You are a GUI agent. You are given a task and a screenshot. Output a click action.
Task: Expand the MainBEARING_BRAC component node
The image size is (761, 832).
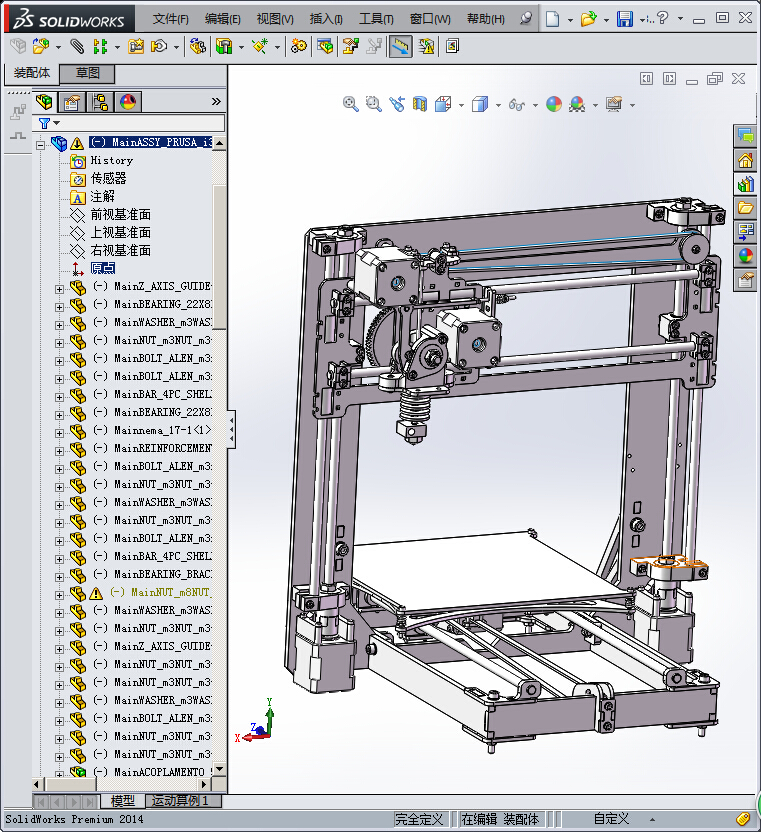coord(59,577)
